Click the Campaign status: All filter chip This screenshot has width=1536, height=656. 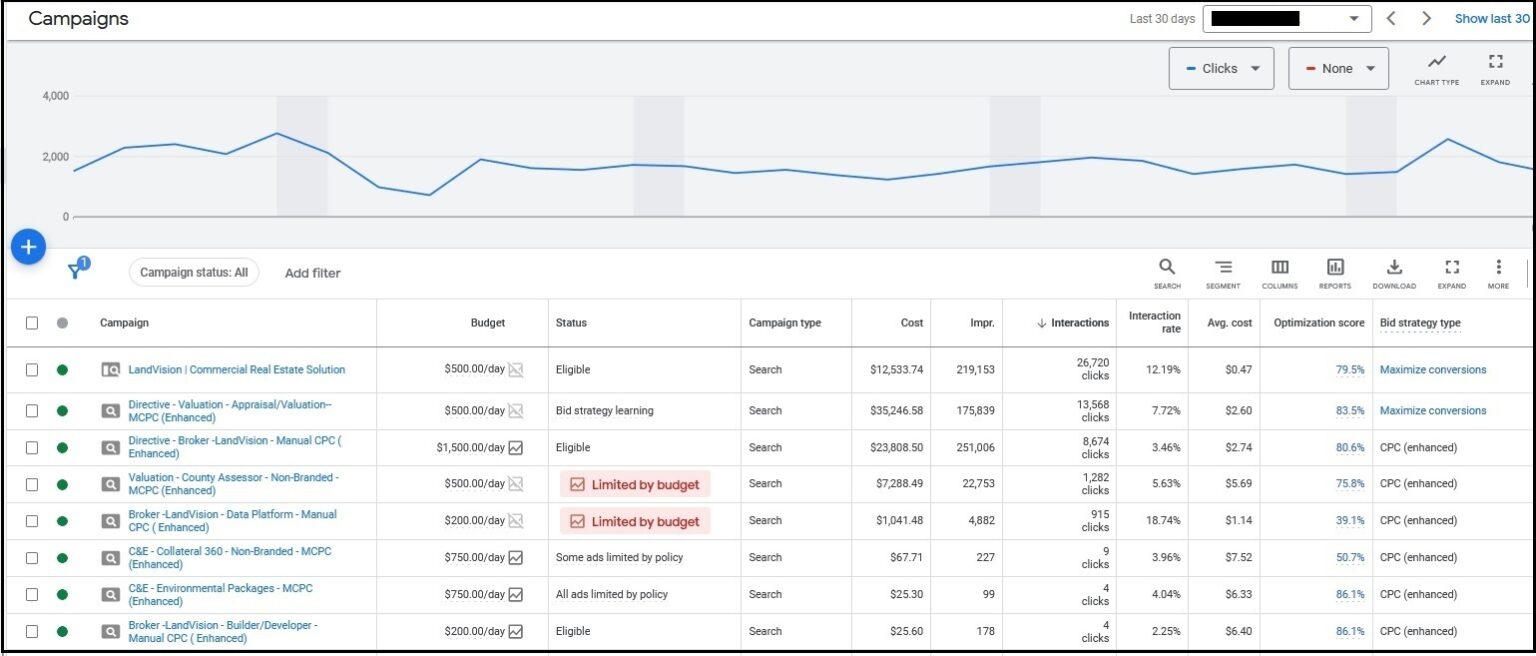(194, 273)
